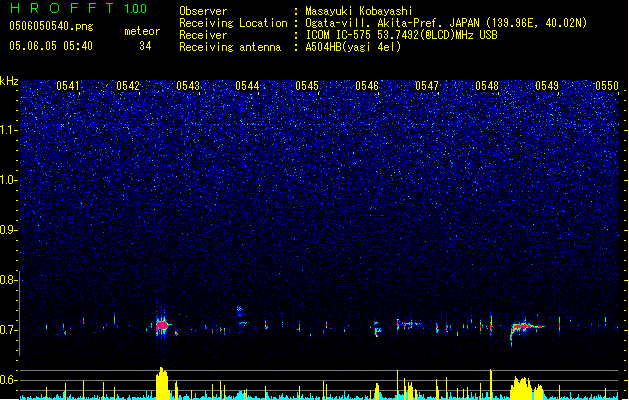This screenshot has width=629, height=400.
Task: Click the long meteor echo trail near 0549
Action: click(526, 327)
